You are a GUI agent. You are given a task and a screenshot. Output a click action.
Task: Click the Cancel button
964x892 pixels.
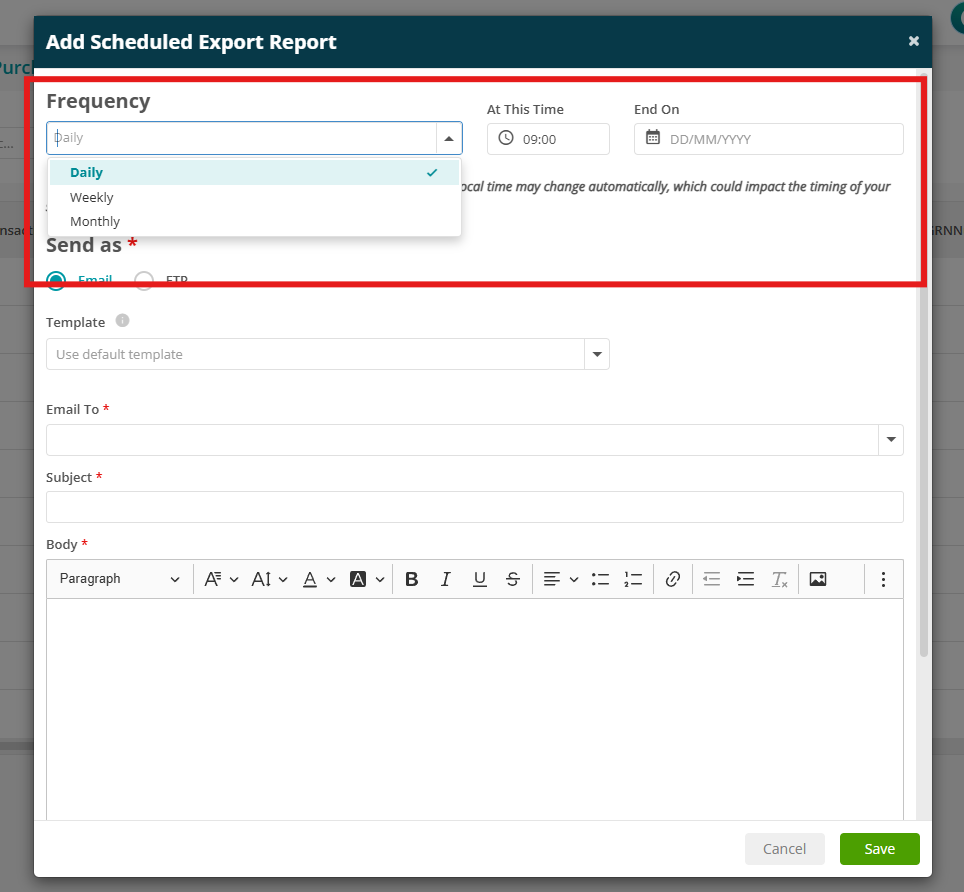(x=784, y=849)
